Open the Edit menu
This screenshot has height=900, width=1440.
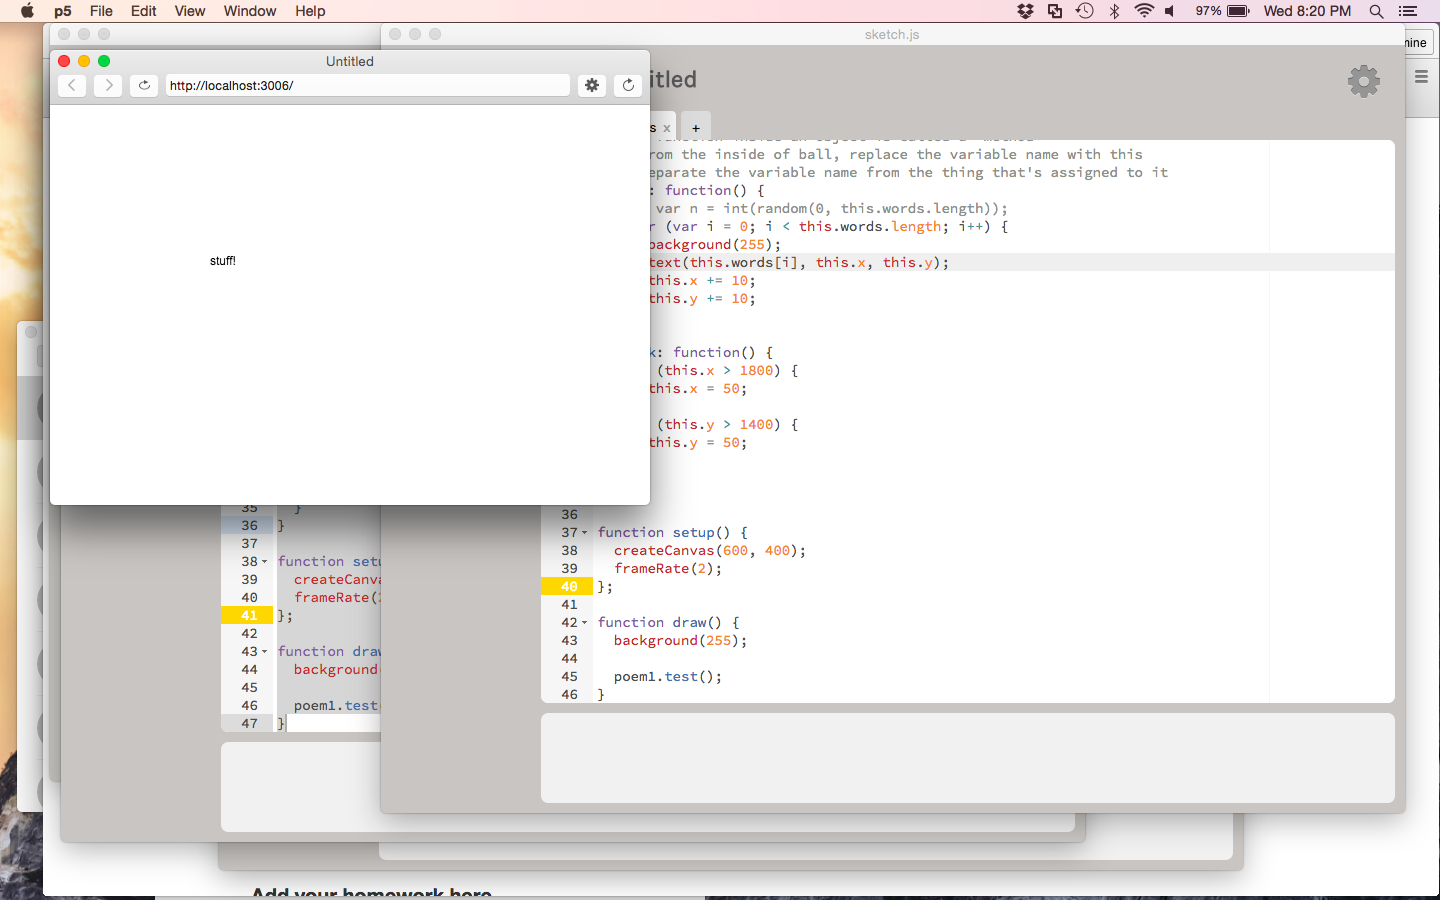click(143, 11)
